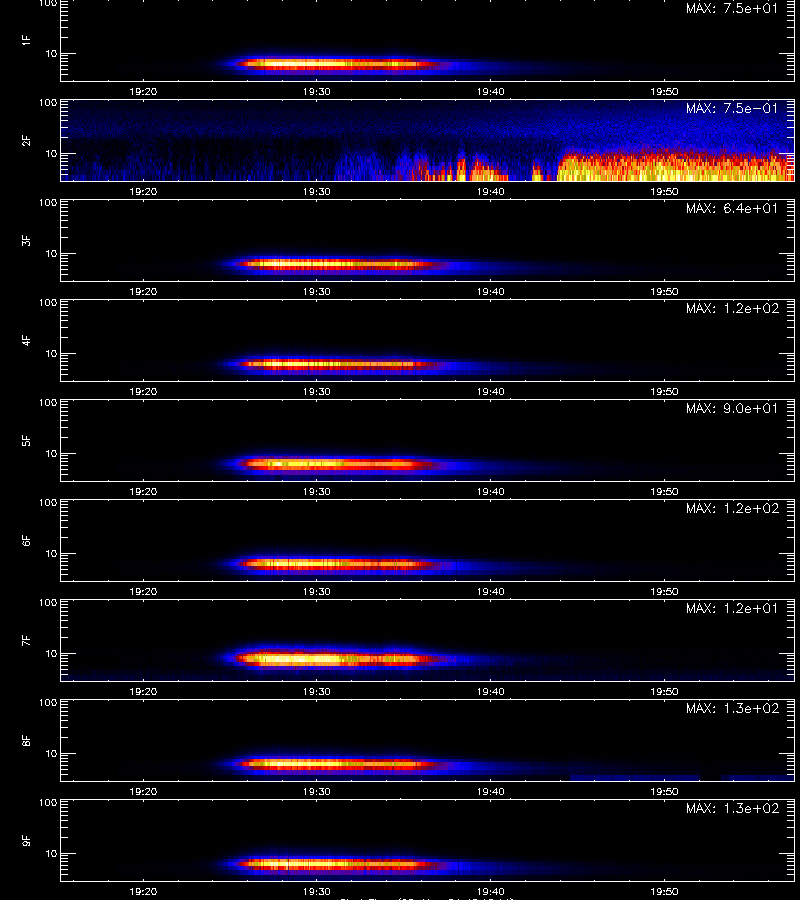The image size is (800, 900).
Task: Click the 4F panel axis label
Action: 26,340
